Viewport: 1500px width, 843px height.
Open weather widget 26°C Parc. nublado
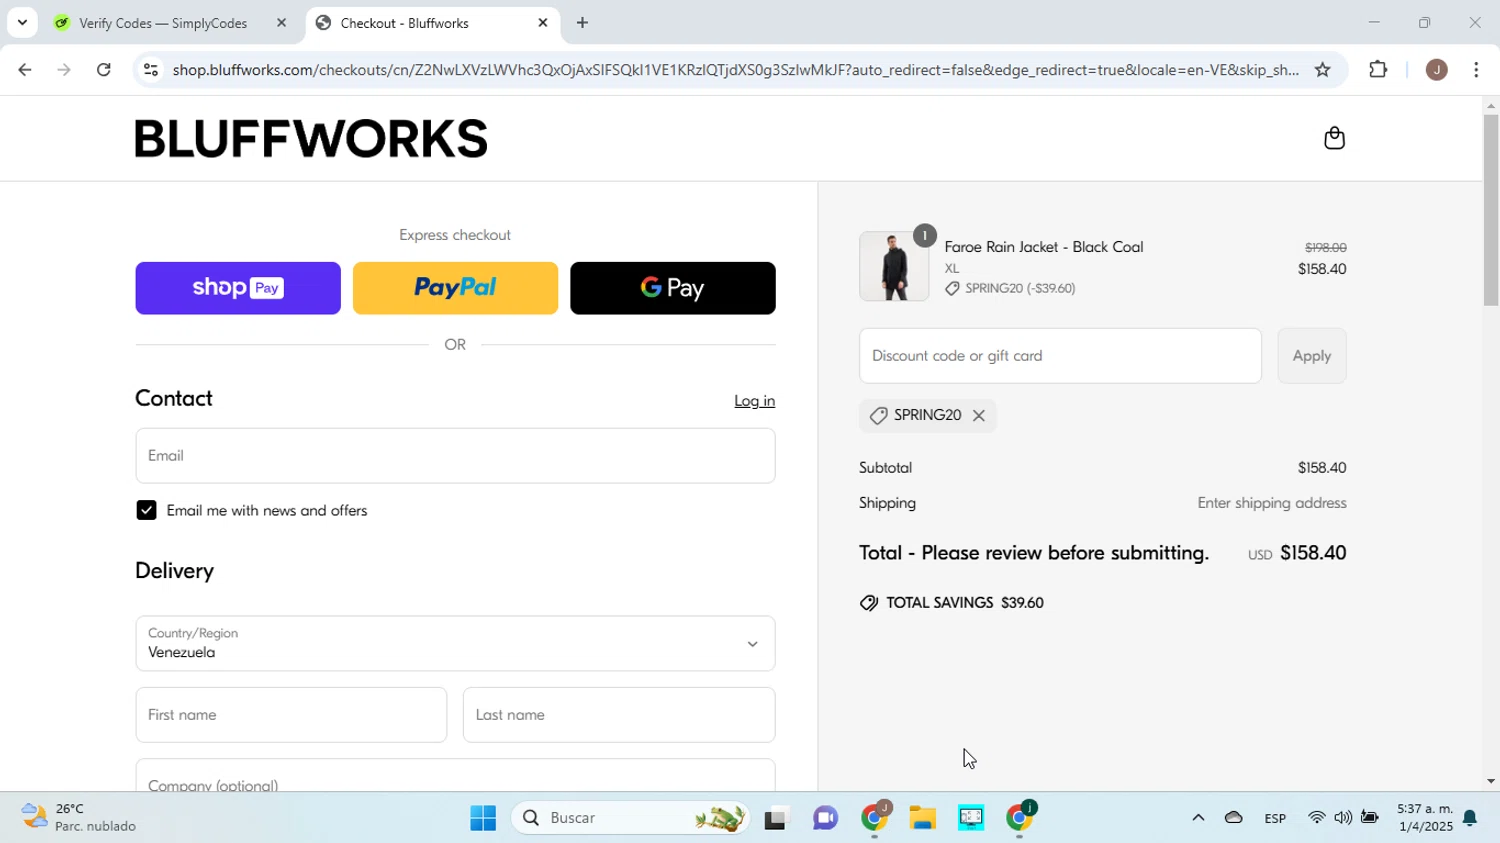tap(80, 818)
